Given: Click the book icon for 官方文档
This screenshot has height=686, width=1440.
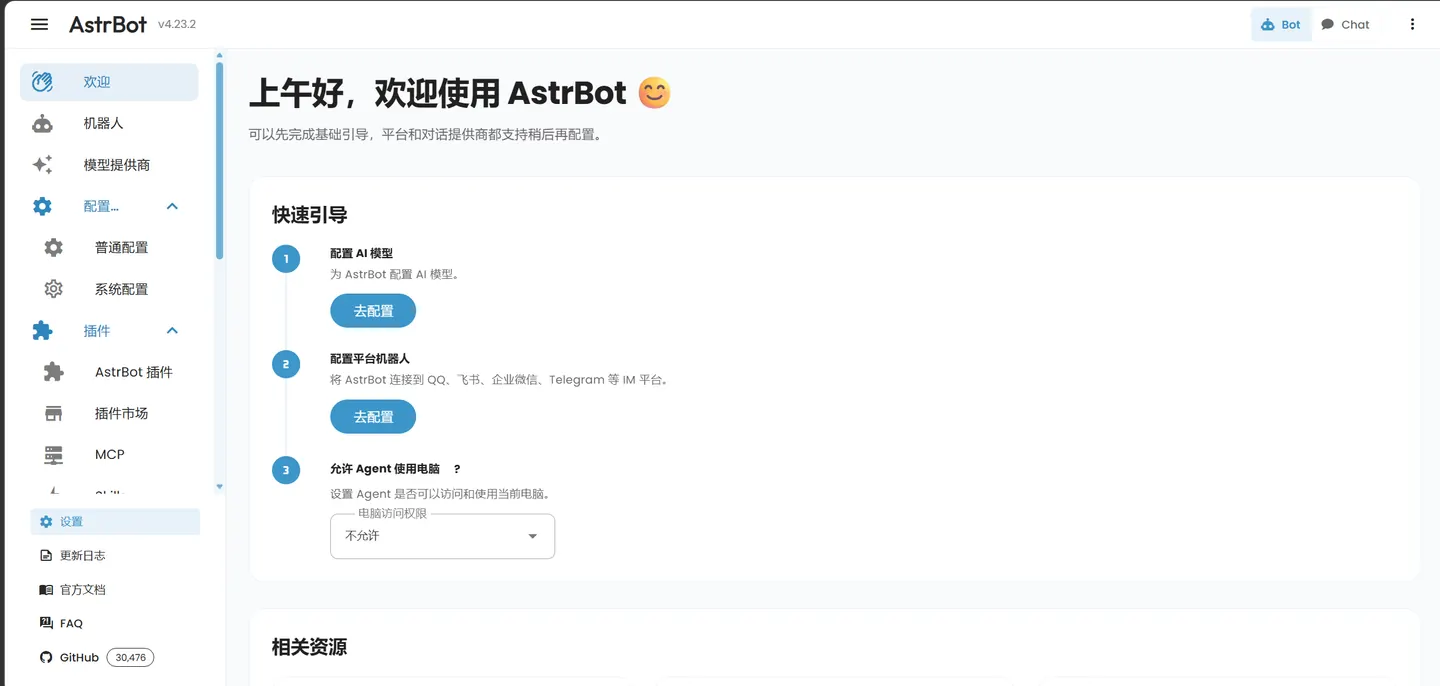Looking at the screenshot, I should (46, 590).
